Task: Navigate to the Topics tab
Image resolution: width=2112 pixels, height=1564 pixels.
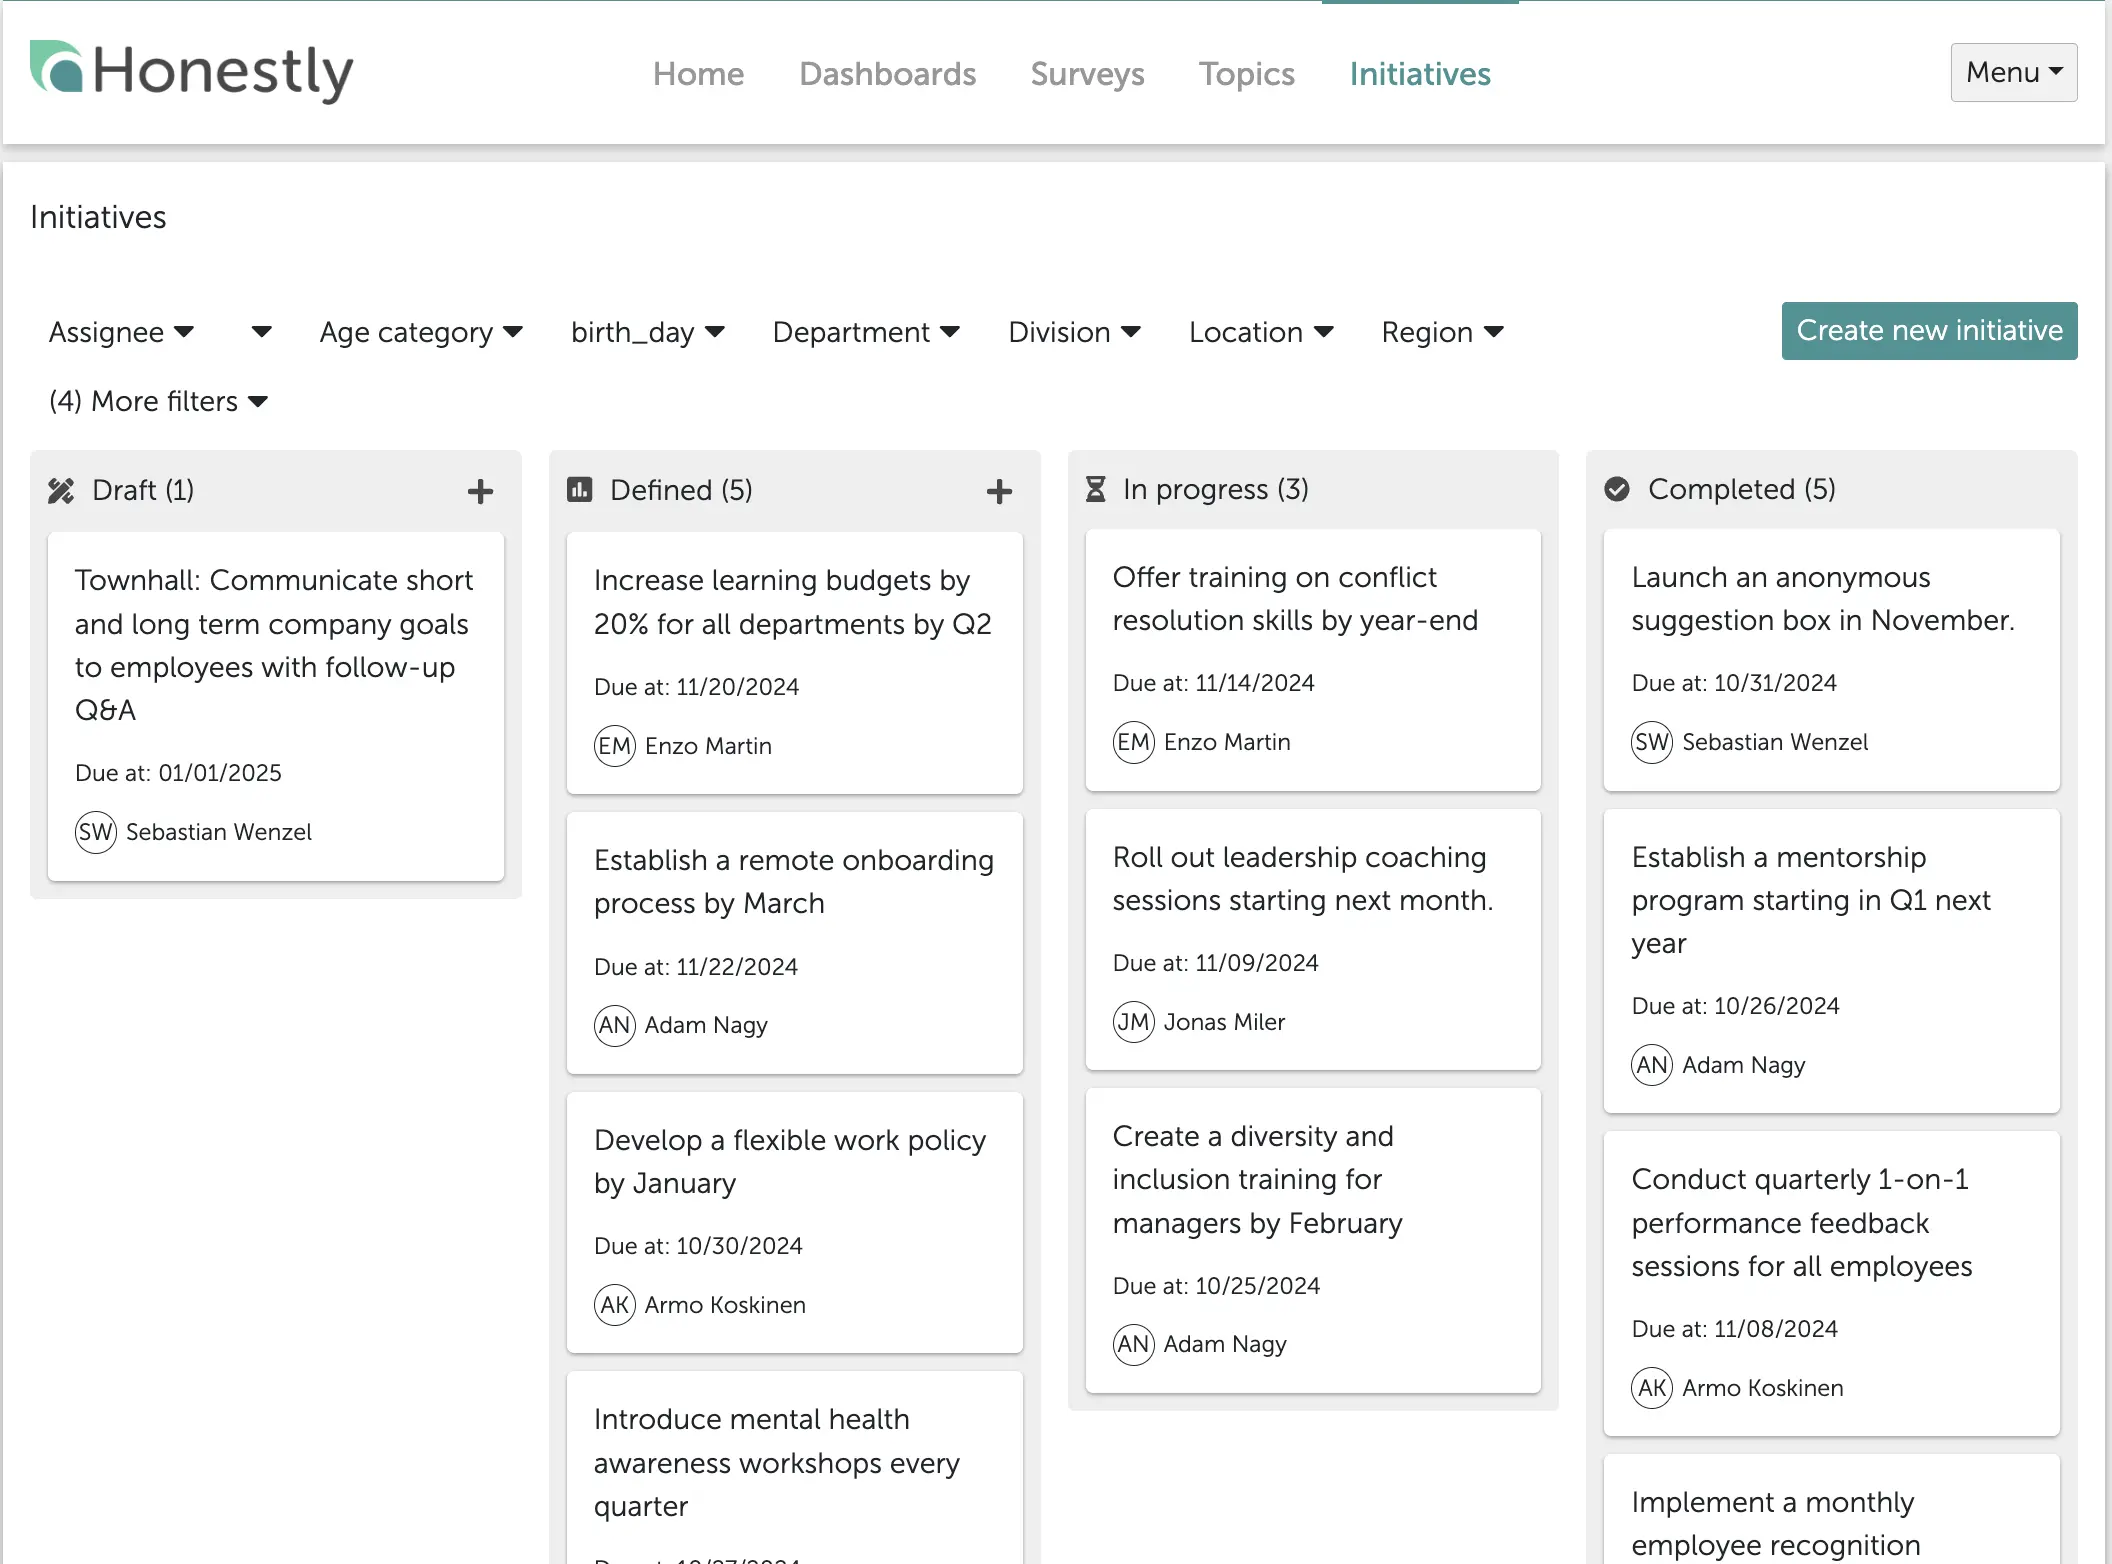Action: tap(1246, 74)
